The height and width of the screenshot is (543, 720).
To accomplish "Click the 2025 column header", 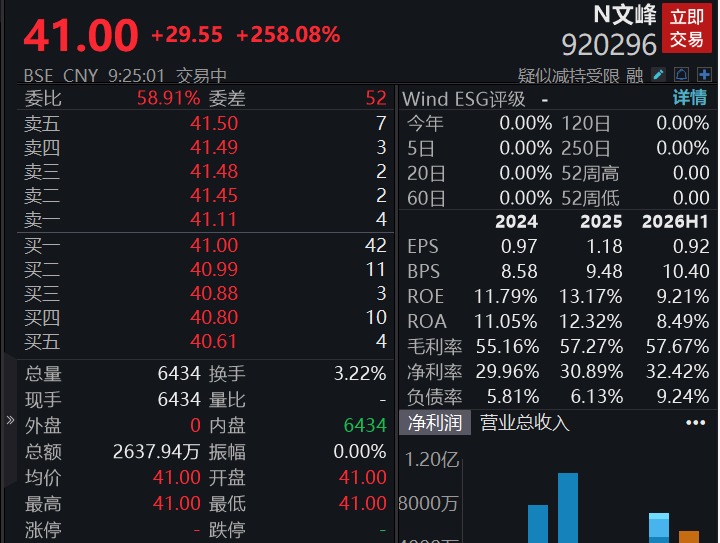I will tap(601, 222).
